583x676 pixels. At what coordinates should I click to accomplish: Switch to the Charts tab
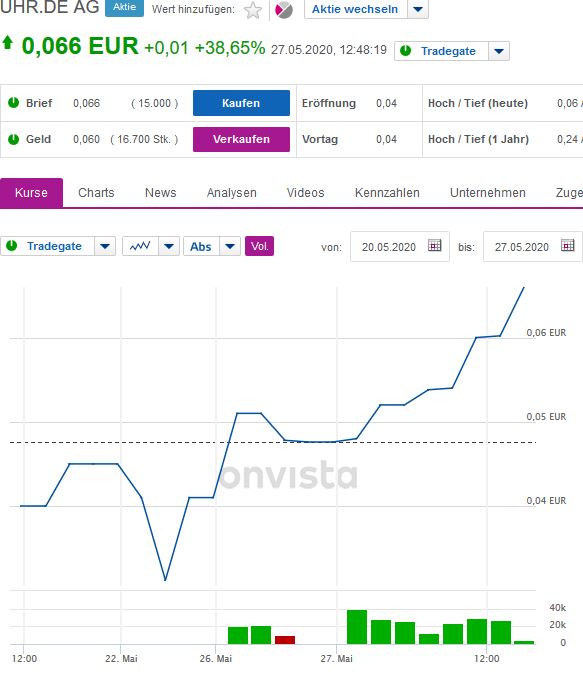[x=96, y=193]
